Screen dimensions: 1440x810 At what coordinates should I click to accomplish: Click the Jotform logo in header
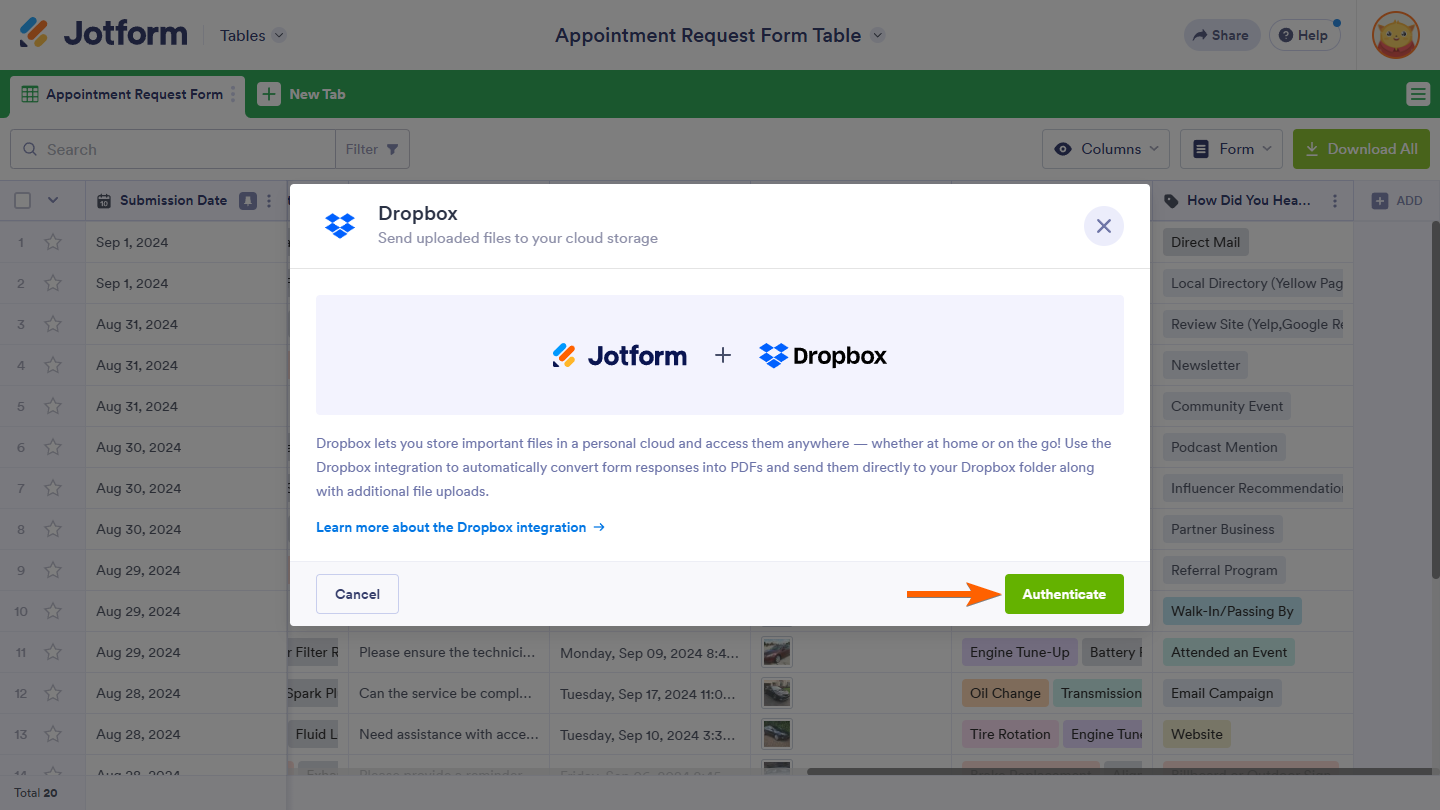[104, 35]
